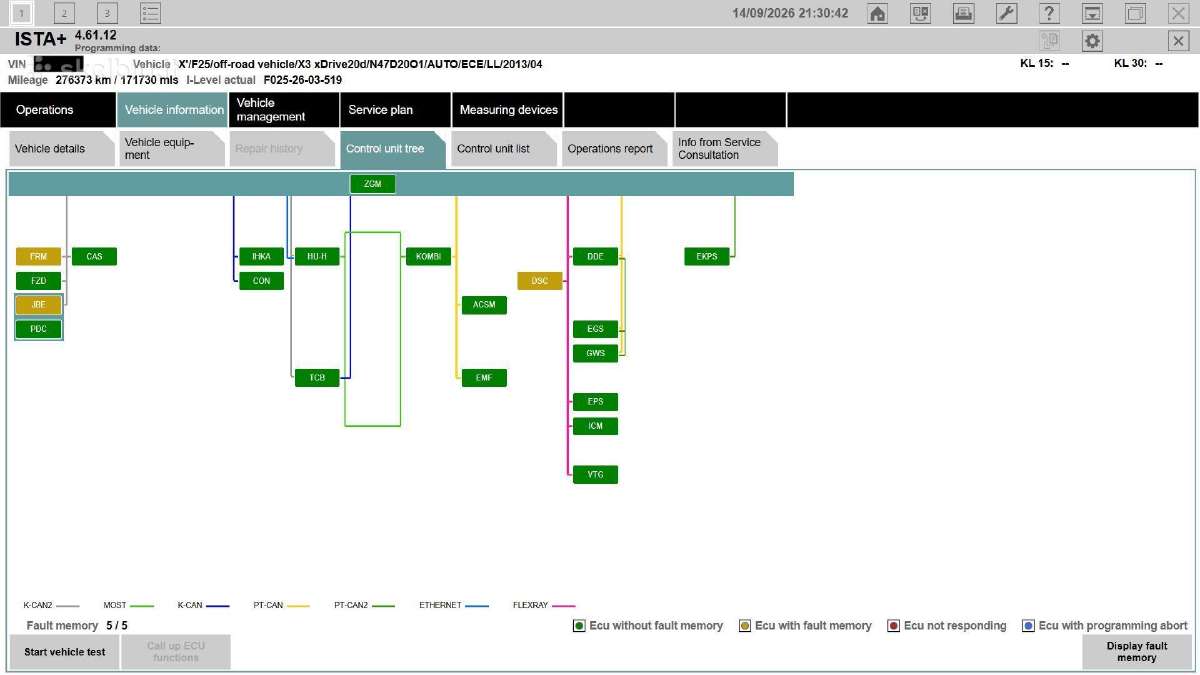This screenshot has height=675, width=1200.
Task: Click the print icon in top toolbar
Action: pyautogui.click(x=963, y=14)
